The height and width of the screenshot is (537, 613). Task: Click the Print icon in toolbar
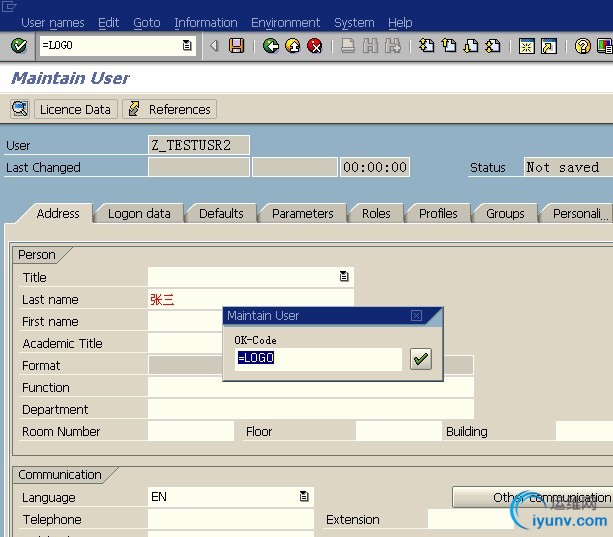click(348, 46)
